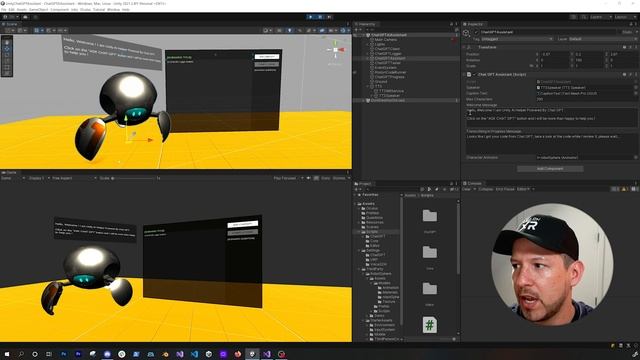
Task: Click Gizmos in the Game view toolbar
Action: [340, 178]
